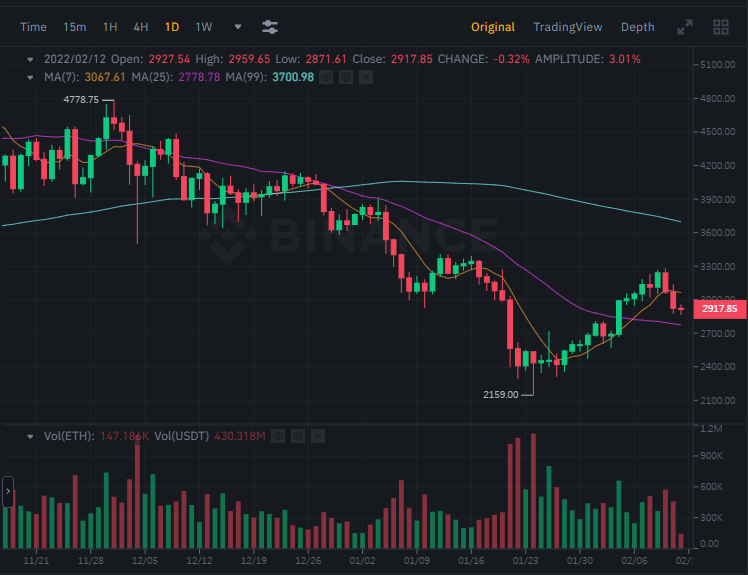Open MA indicator settings gear icon
Screen dimensions: 748x575
(x=346, y=77)
